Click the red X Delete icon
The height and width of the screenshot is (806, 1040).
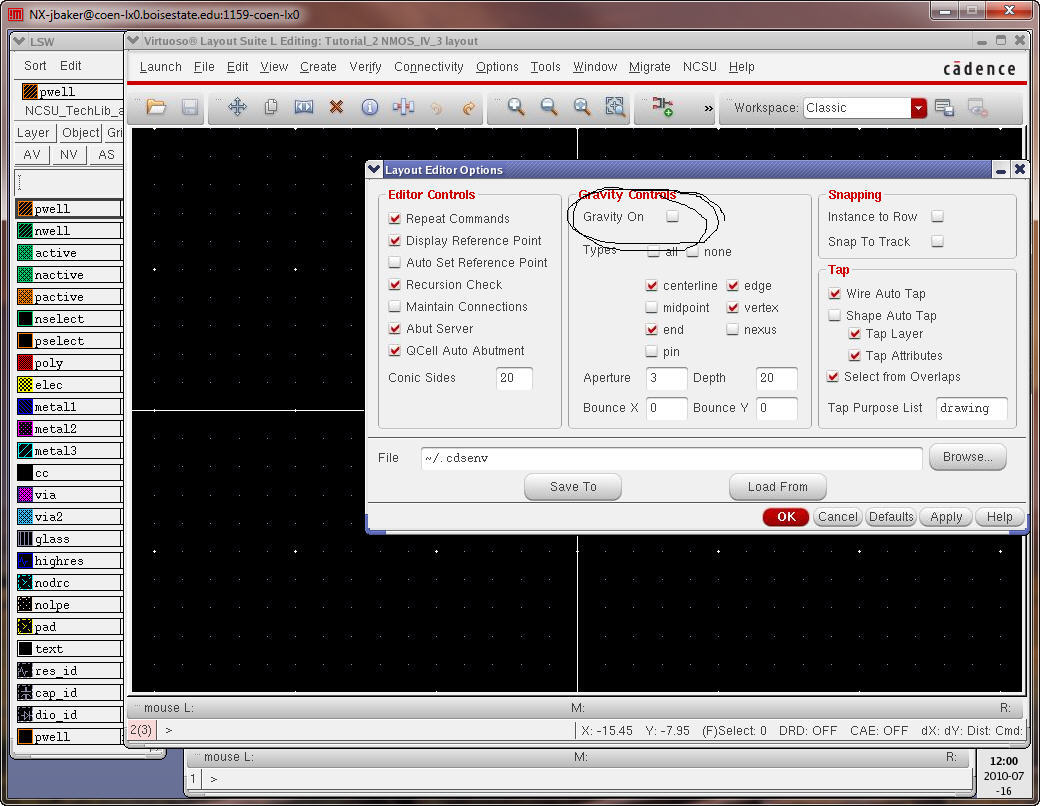click(336, 107)
